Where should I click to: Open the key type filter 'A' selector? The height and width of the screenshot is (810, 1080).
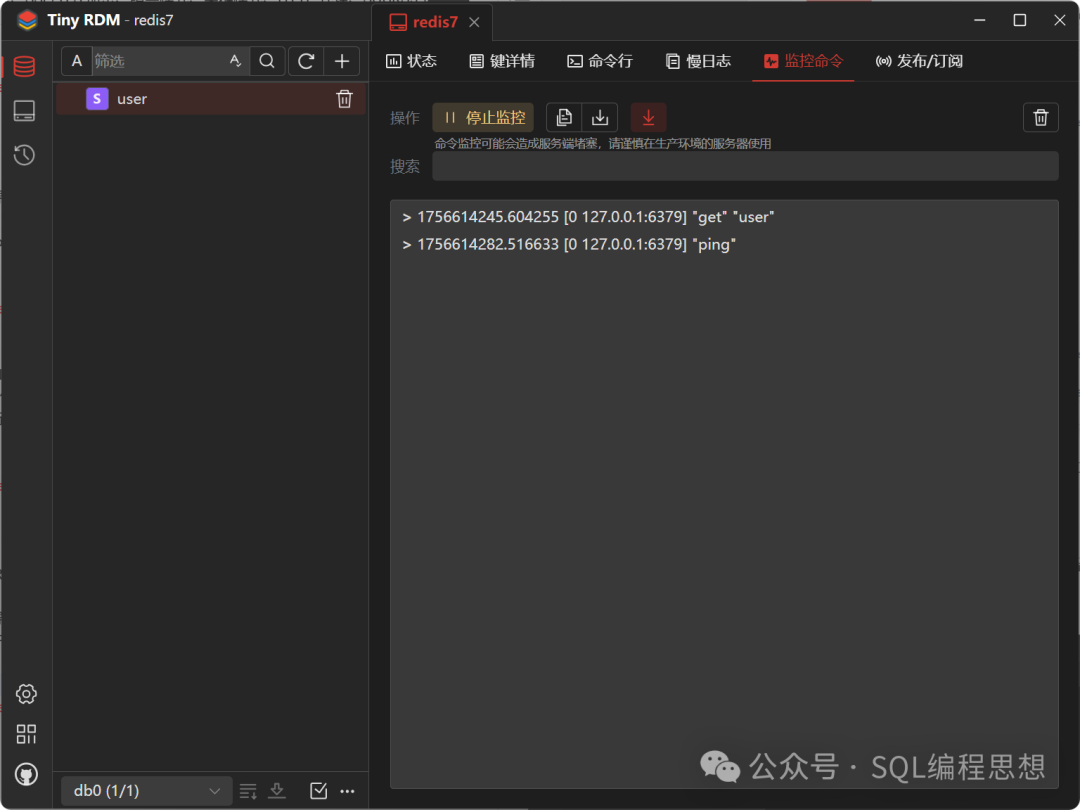pyautogui.click(x=77, y=61)
